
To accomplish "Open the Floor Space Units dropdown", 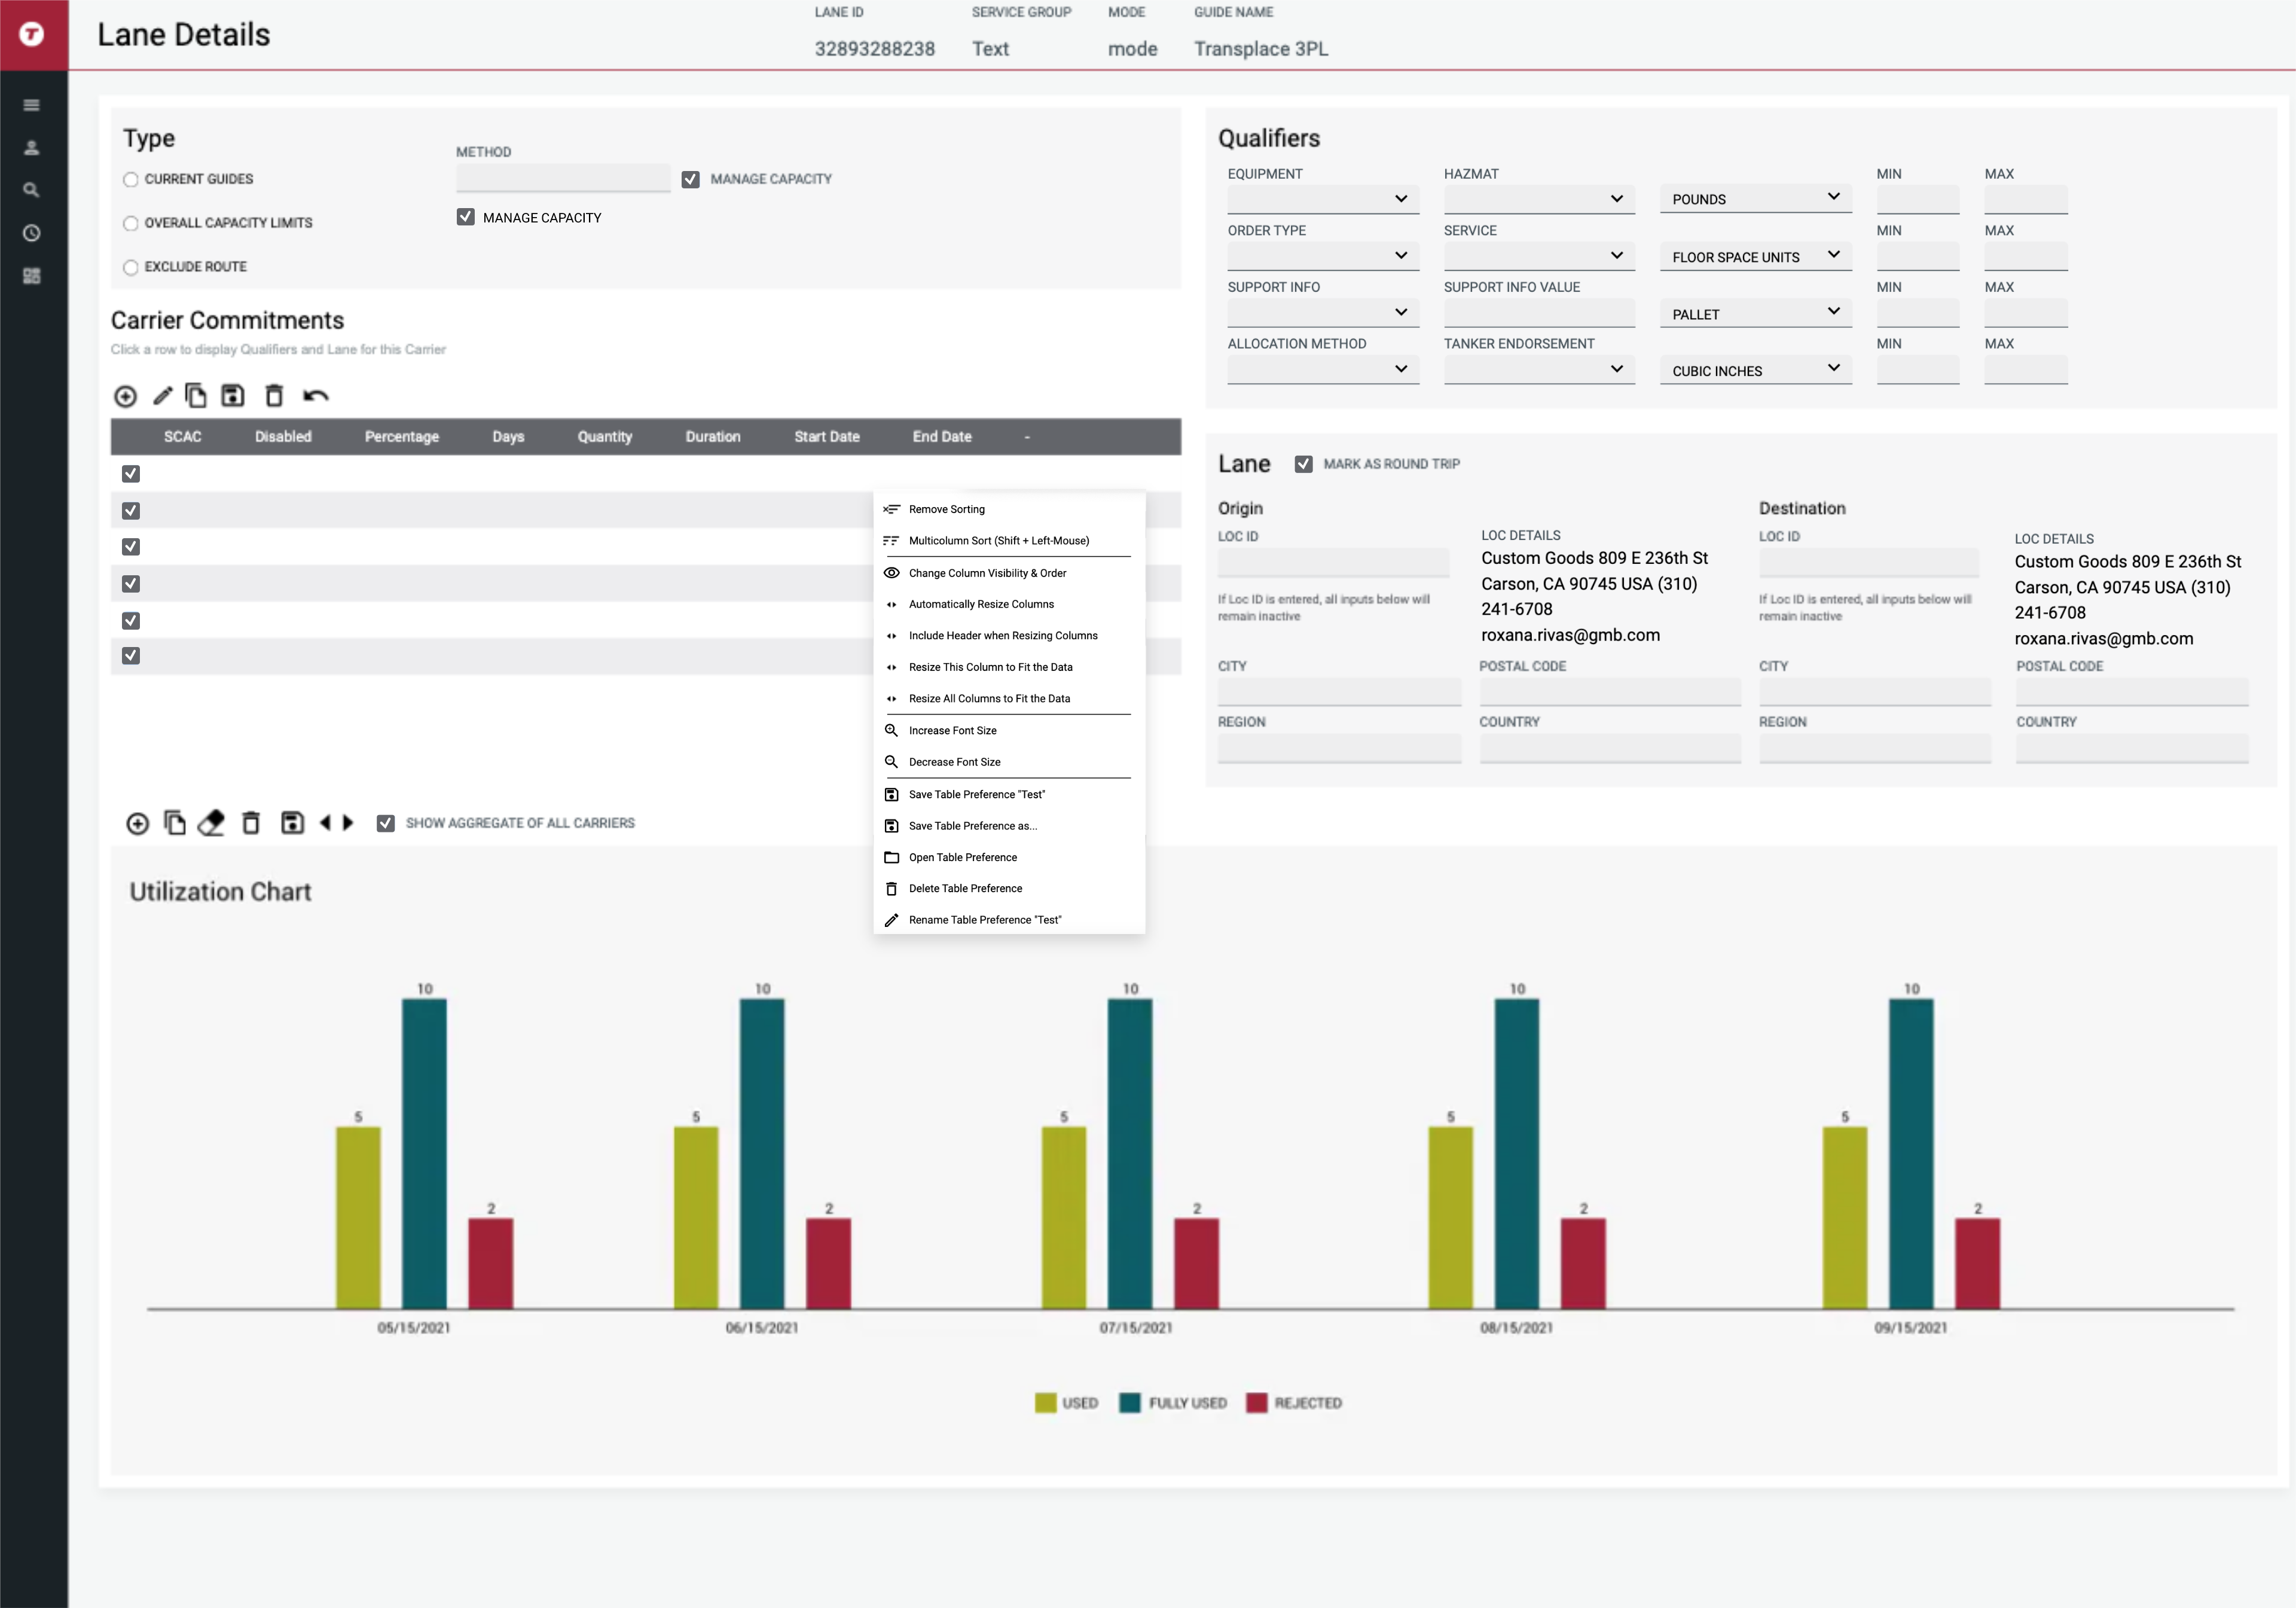I will tap(1756, 256).
